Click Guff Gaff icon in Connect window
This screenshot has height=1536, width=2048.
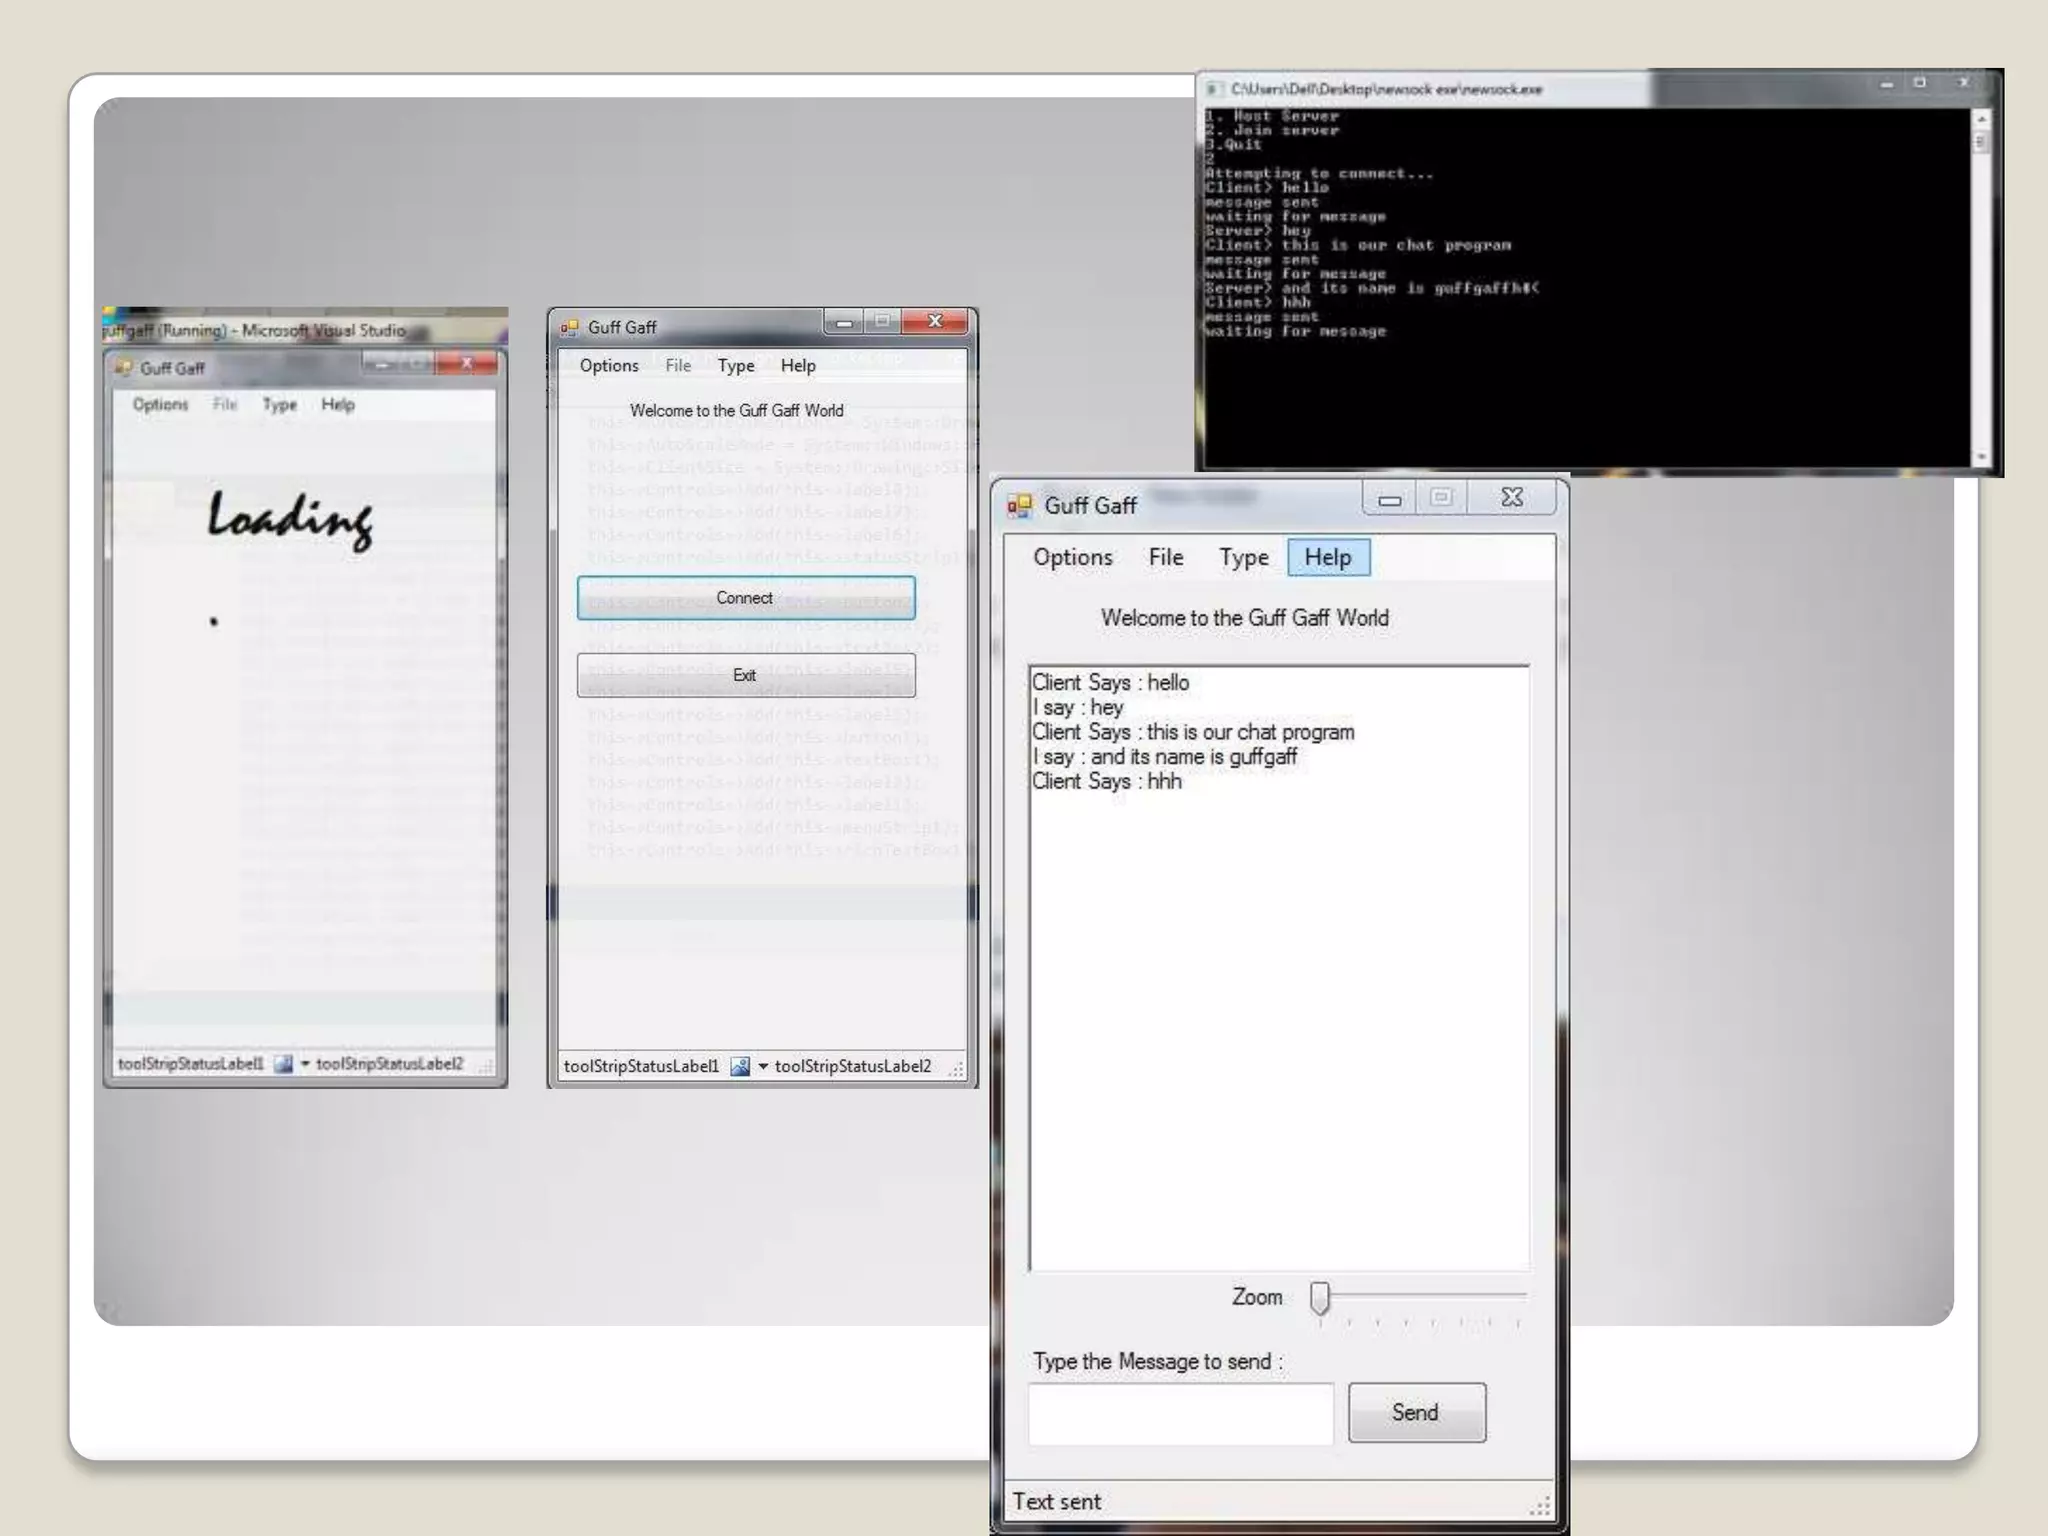tap(570, 328)
